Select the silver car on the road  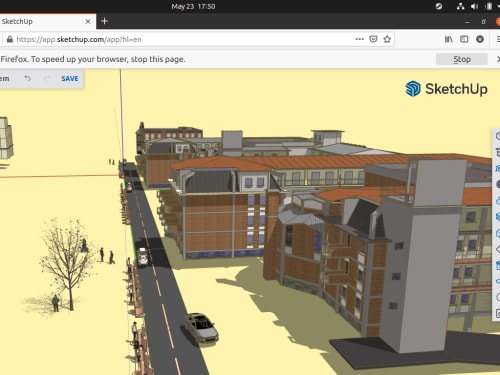tap(201, 328)
